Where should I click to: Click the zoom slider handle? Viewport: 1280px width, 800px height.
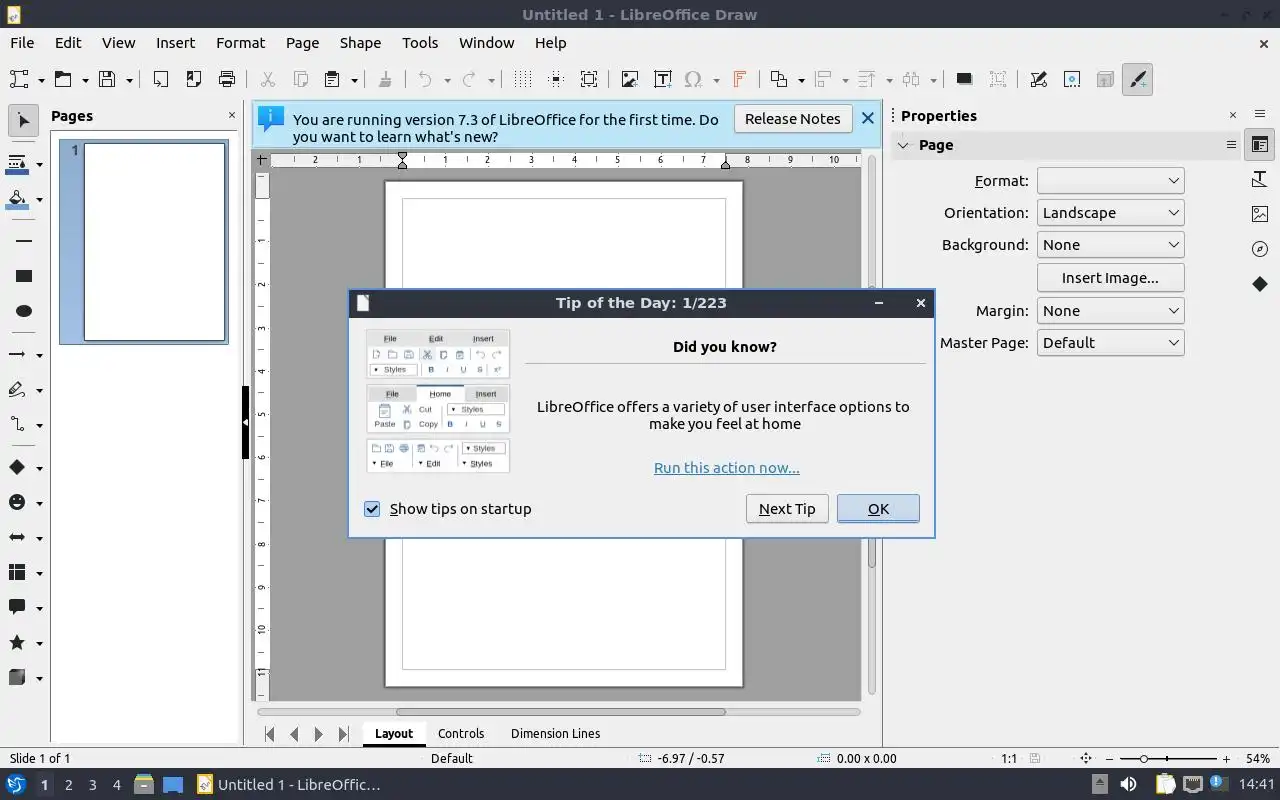pyautogui.click(x=1144, y=759)
